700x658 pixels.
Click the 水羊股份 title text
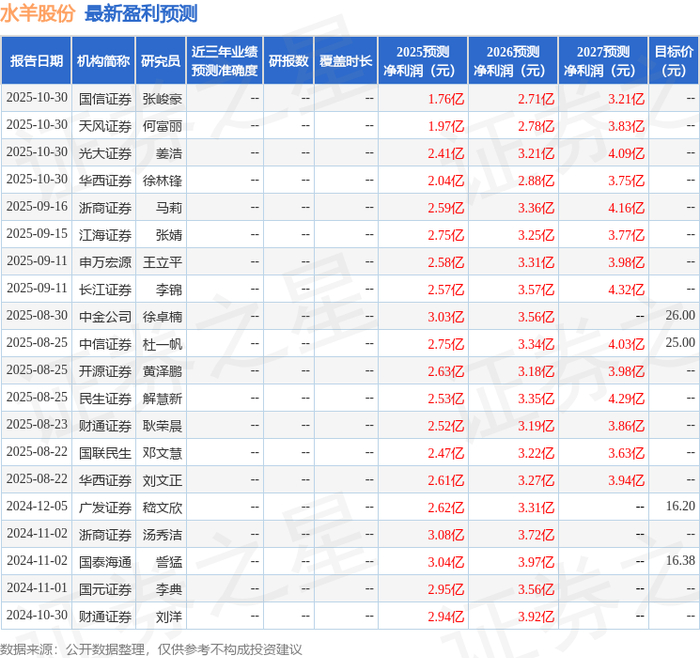[38, 13]
